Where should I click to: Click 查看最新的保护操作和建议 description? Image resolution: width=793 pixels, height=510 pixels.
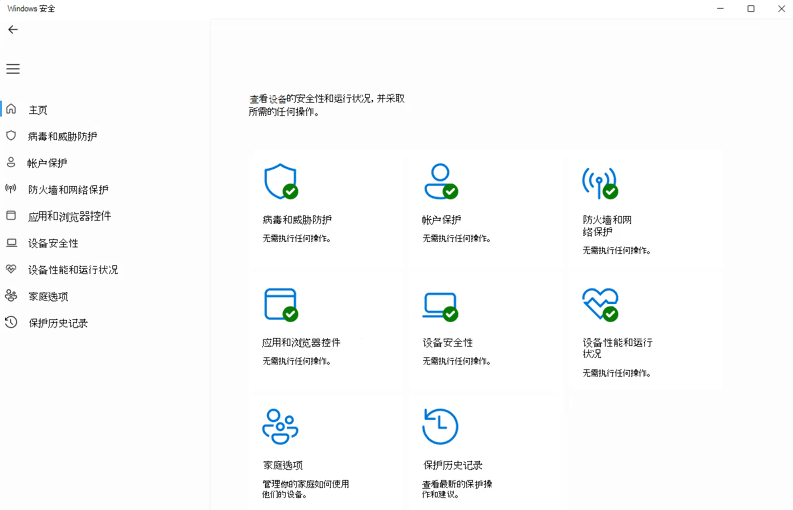(x=457, y=489)
